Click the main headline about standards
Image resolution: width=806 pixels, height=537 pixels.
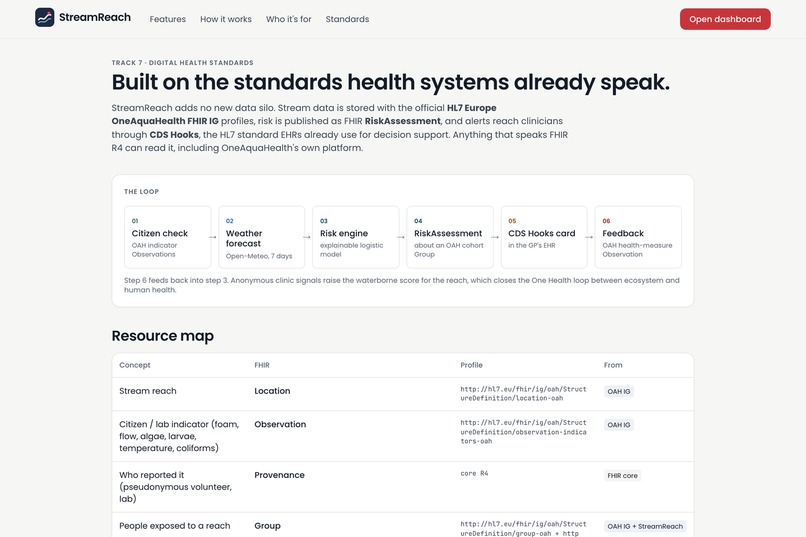(x=391, y=82)
